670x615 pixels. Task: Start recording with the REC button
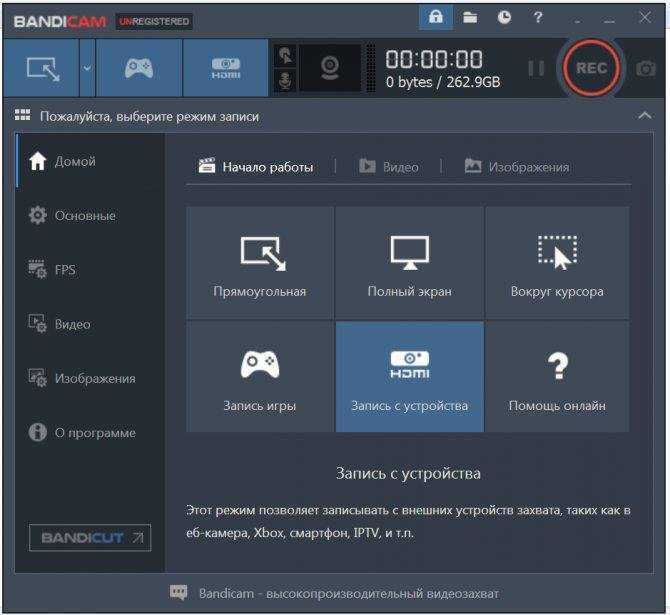pyautogui.click(x=591, y=68)
